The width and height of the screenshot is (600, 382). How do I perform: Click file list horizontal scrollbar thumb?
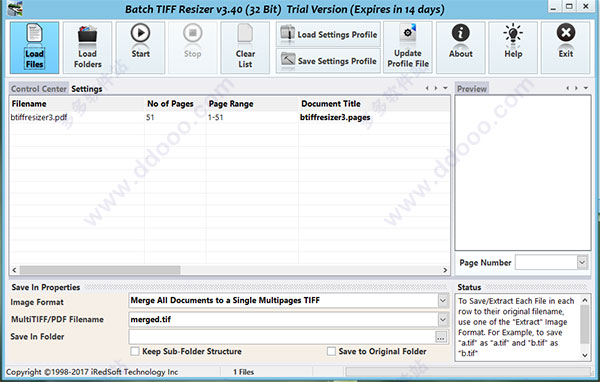(100, 270)
